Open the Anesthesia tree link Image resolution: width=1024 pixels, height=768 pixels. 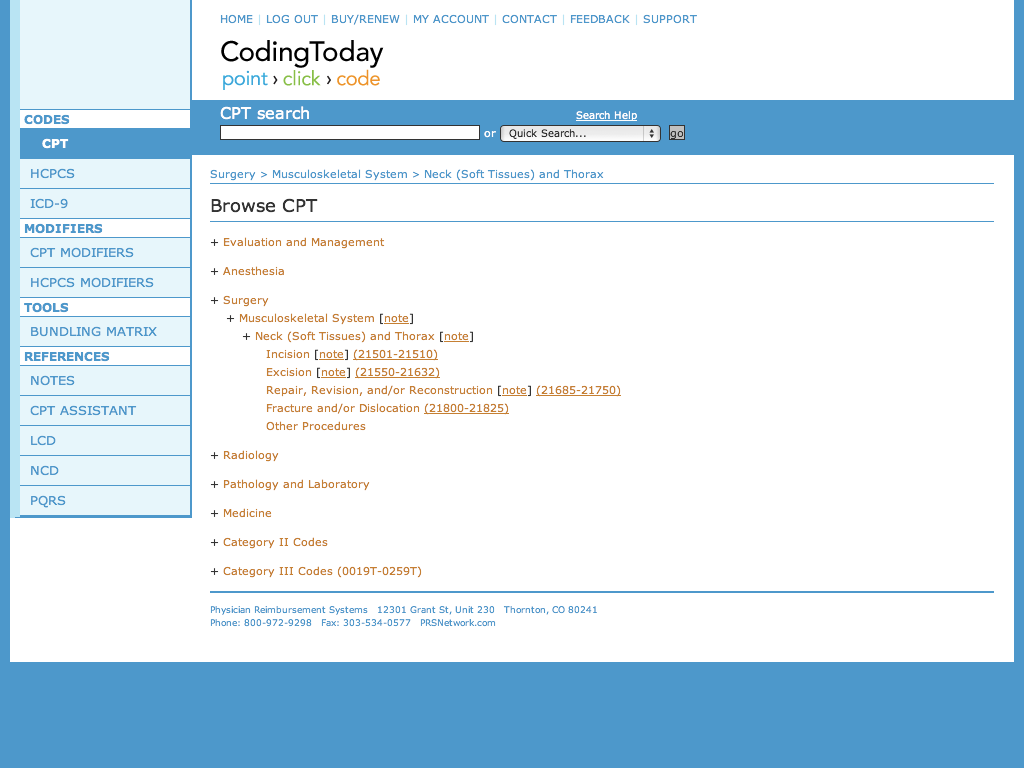(253, 272)
